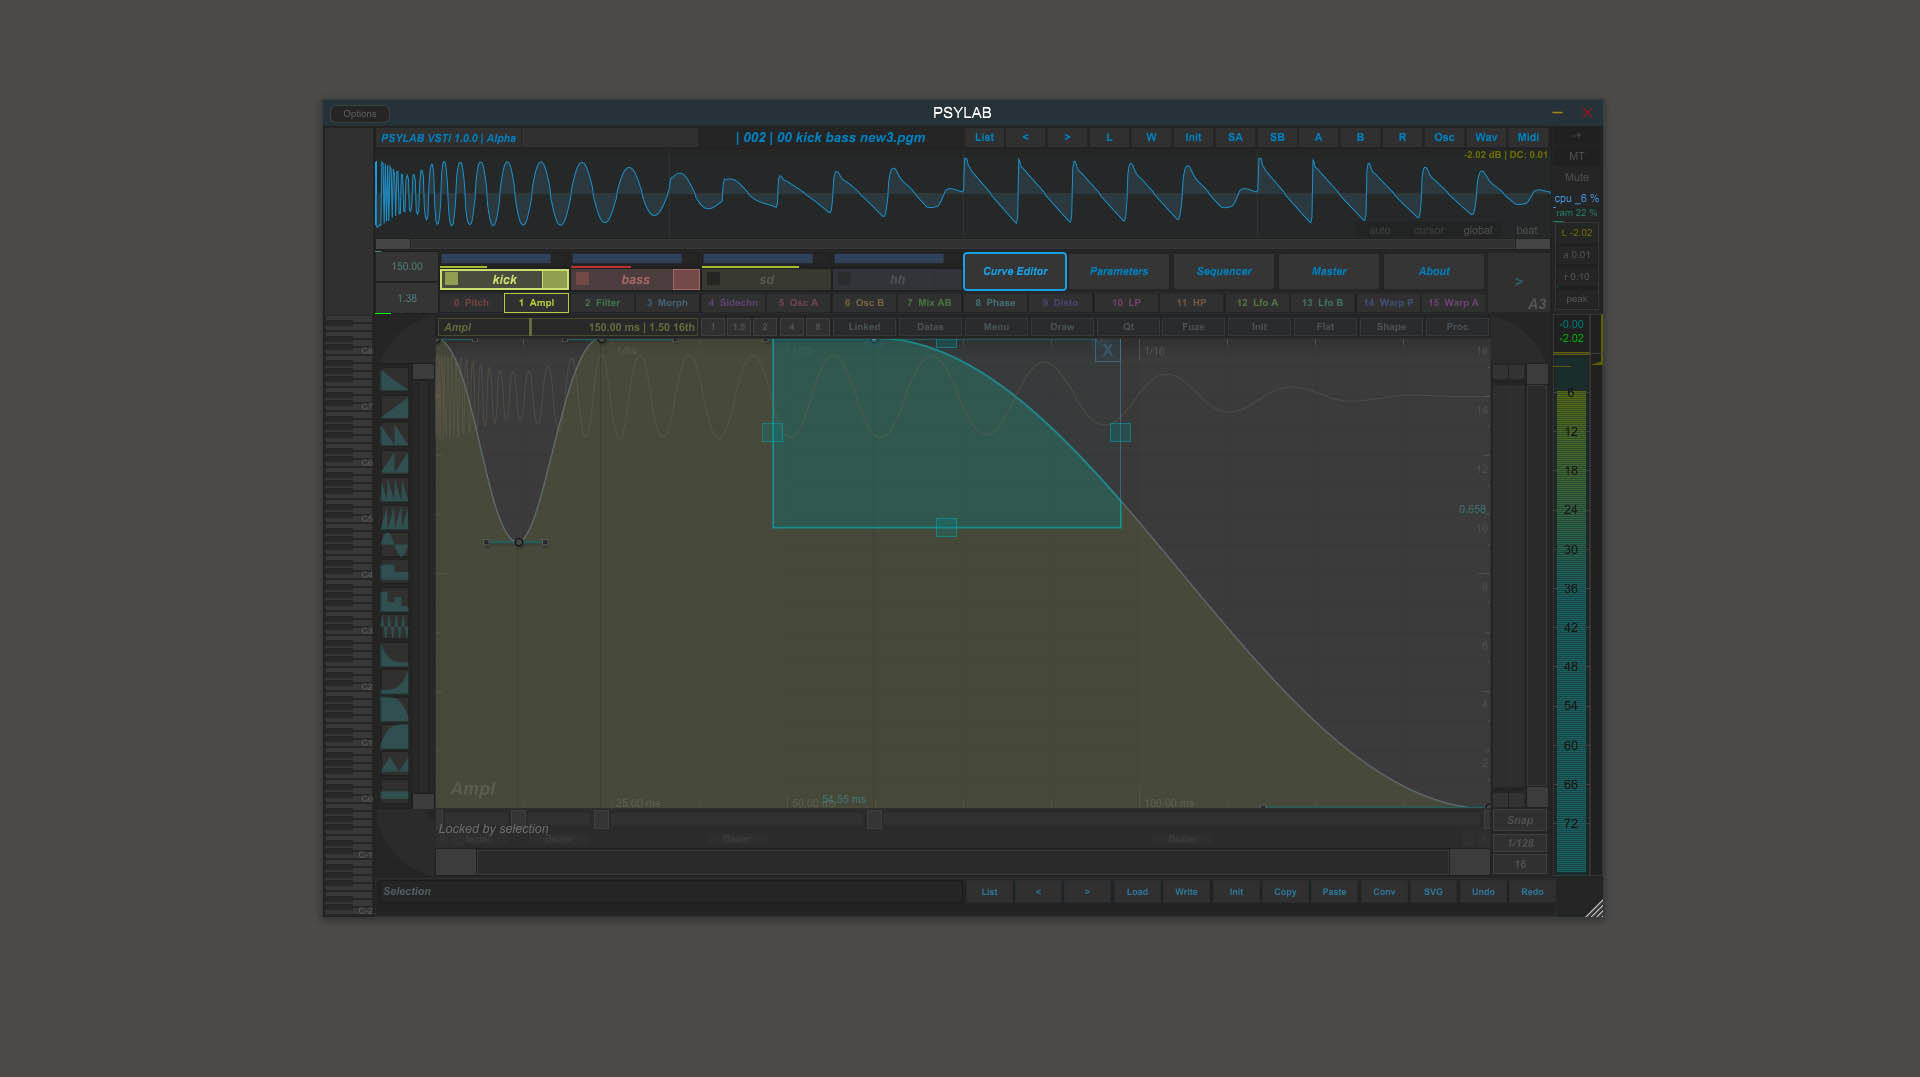Open the Options menu
This screenshot has height=1077, width=1920.
click(x=360, y=114)
